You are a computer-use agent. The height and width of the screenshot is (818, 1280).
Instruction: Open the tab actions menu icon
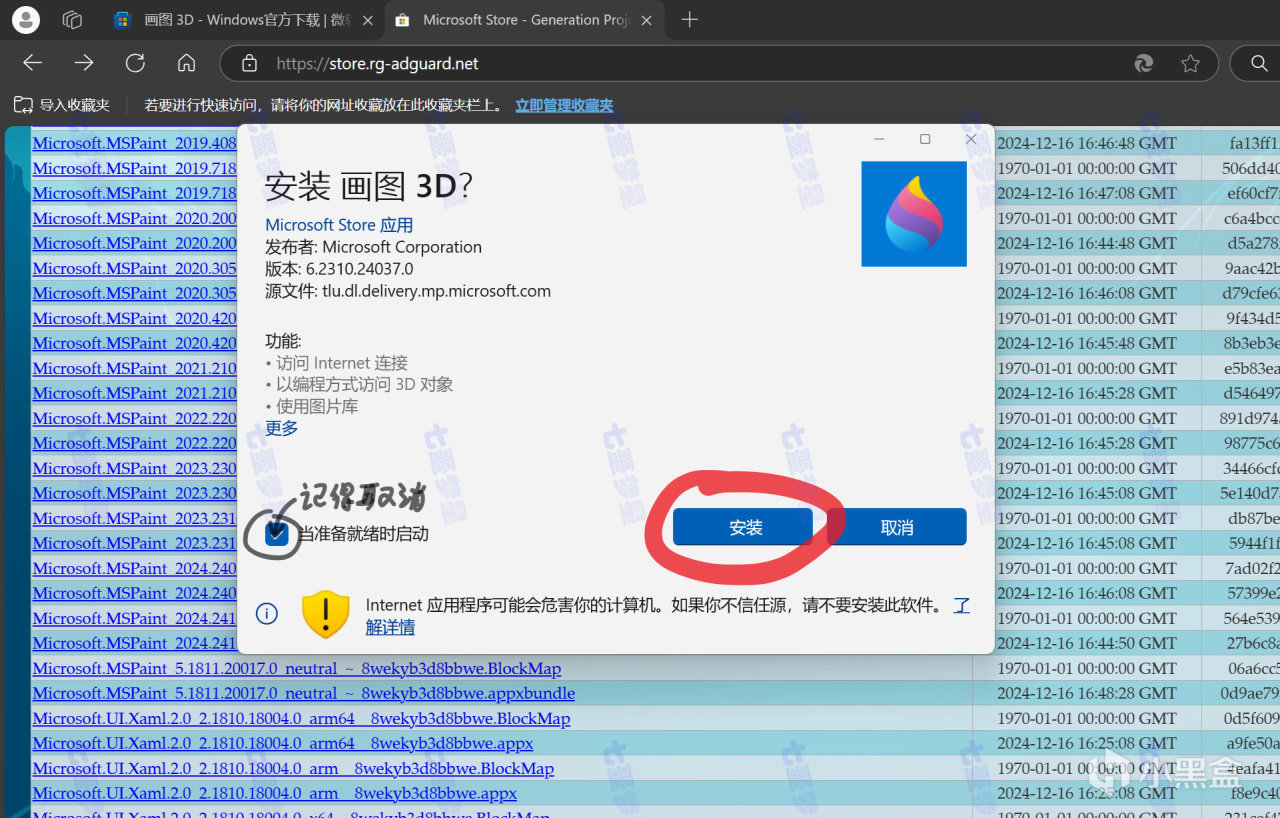coord(72,19)
